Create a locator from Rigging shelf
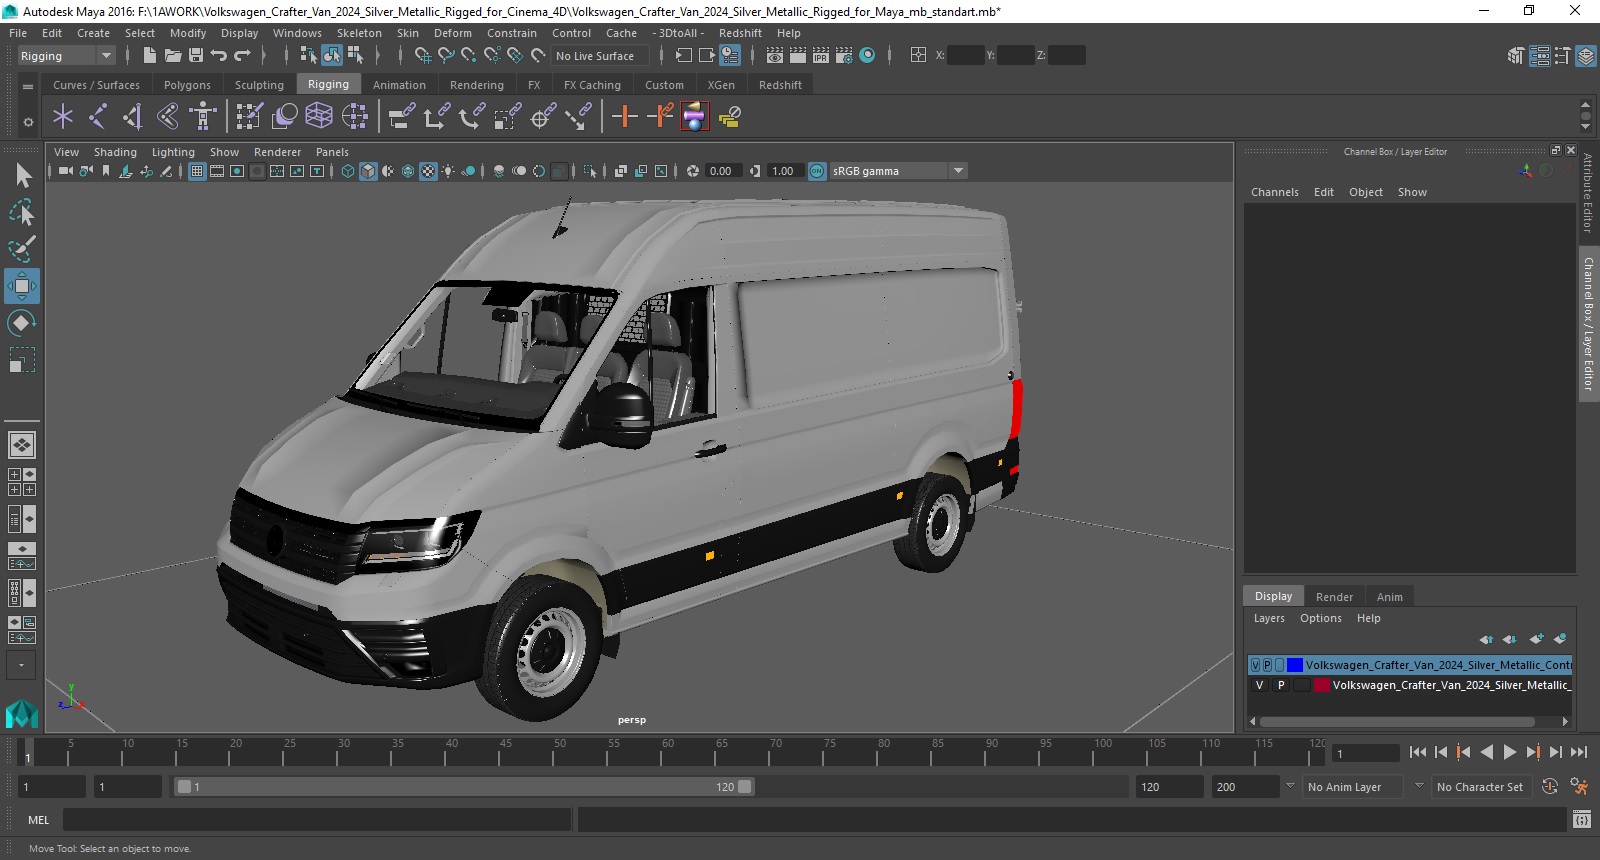The height and width of the screenshot is (860, 1600). click(63, 117)
